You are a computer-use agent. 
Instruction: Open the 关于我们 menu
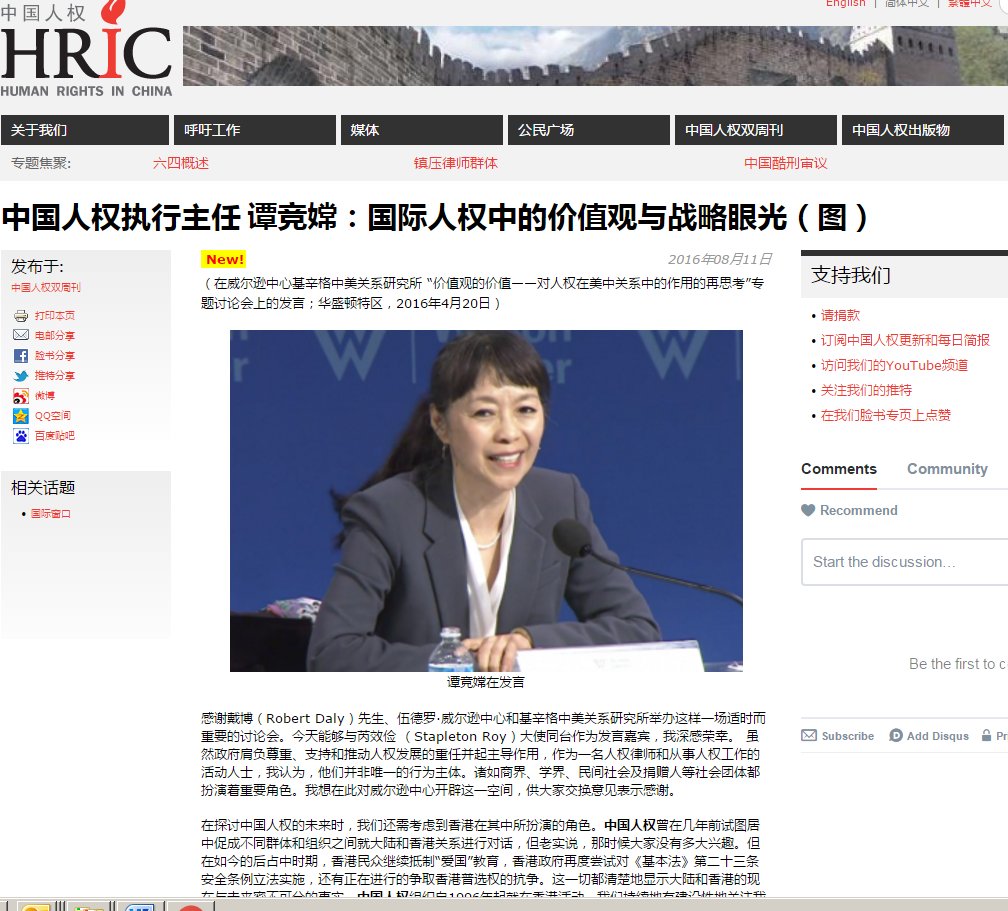[85, 130]
